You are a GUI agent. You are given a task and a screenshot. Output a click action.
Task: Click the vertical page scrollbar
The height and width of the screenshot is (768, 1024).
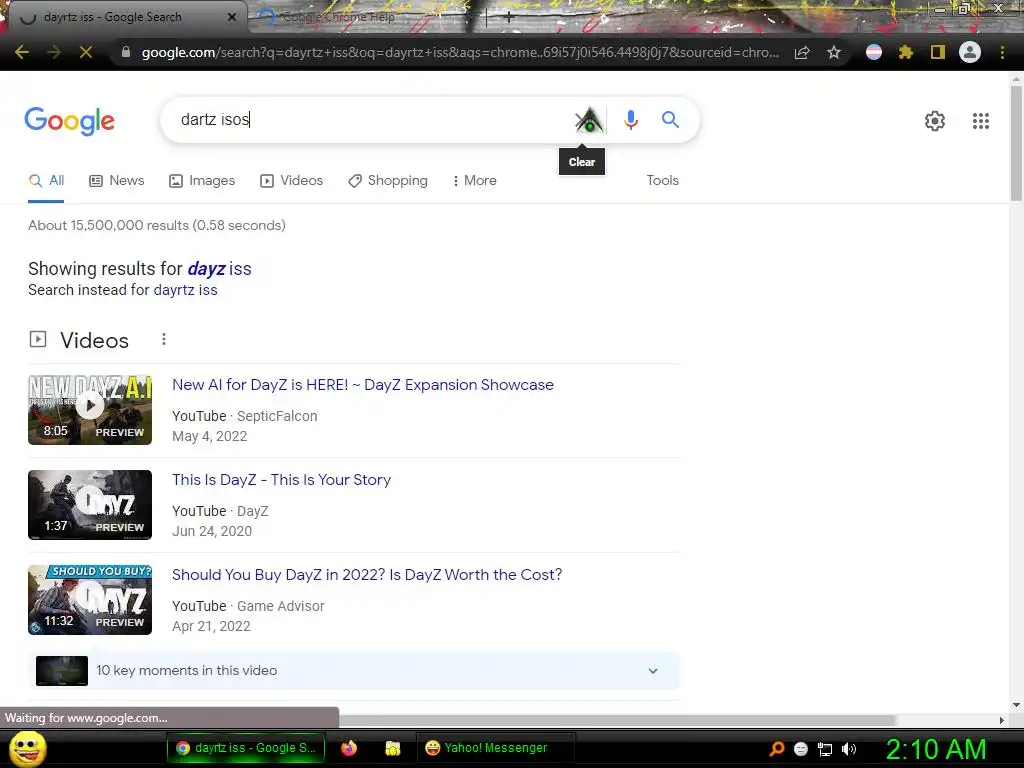1016,144
